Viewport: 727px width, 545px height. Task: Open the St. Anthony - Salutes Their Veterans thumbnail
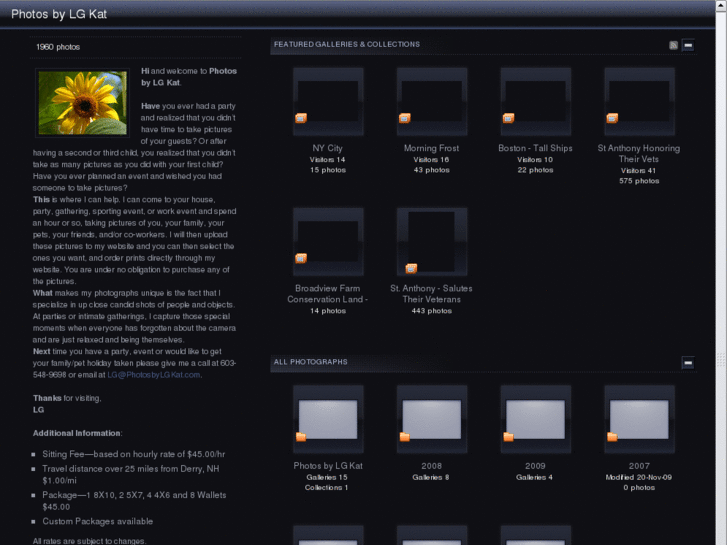point(432,241)
